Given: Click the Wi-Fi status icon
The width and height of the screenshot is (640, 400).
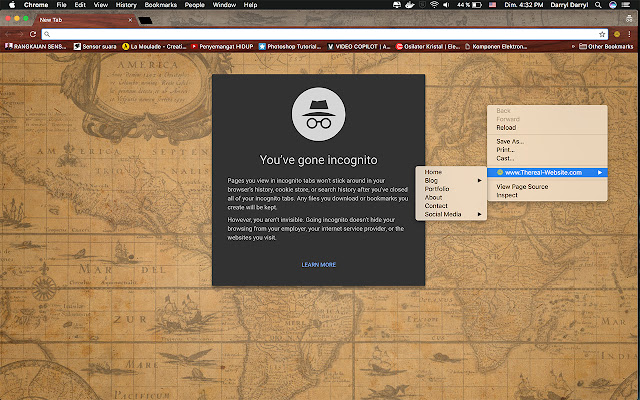Looking at the screenshot, I should [434, 5].
